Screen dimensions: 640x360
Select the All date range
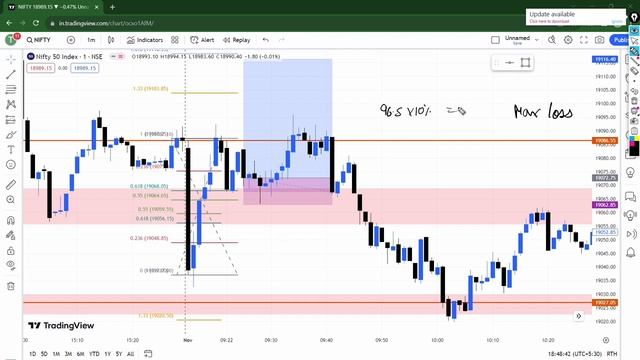(131, 354)
